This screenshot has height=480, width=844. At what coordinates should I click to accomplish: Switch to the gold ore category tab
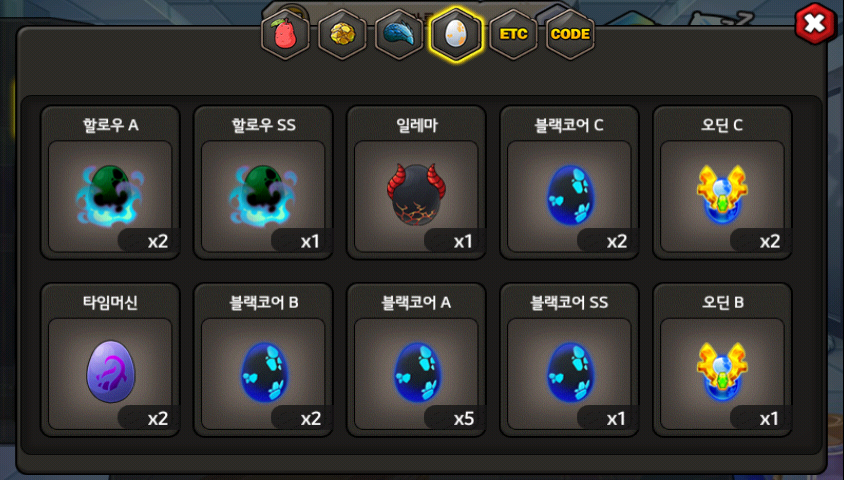[x=342, y=34]
